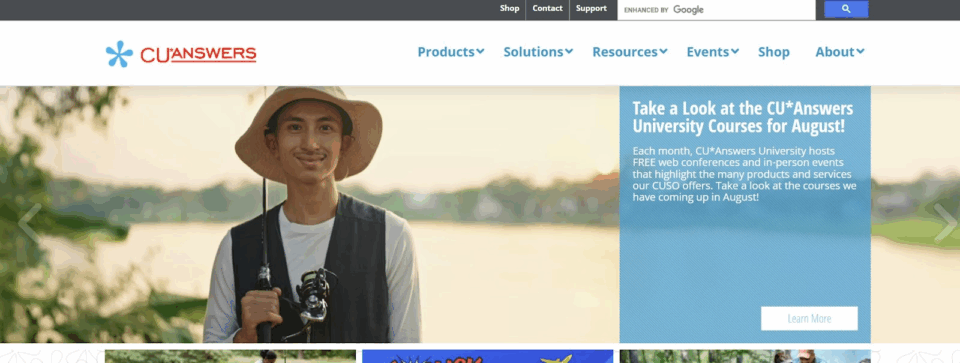The width and height of the screenshot is (960, 363).
Task: Open Shop in main navigation
Action: (x=774, y=52)
